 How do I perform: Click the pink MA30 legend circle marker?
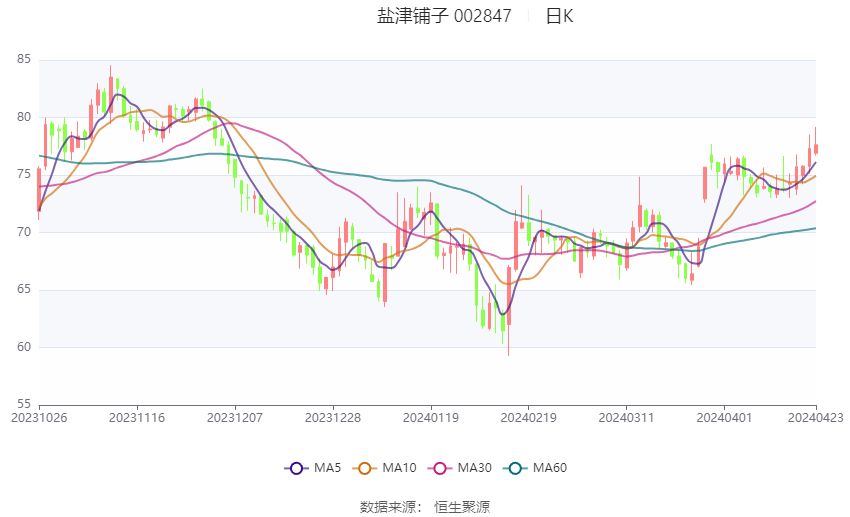click(441, 468)
